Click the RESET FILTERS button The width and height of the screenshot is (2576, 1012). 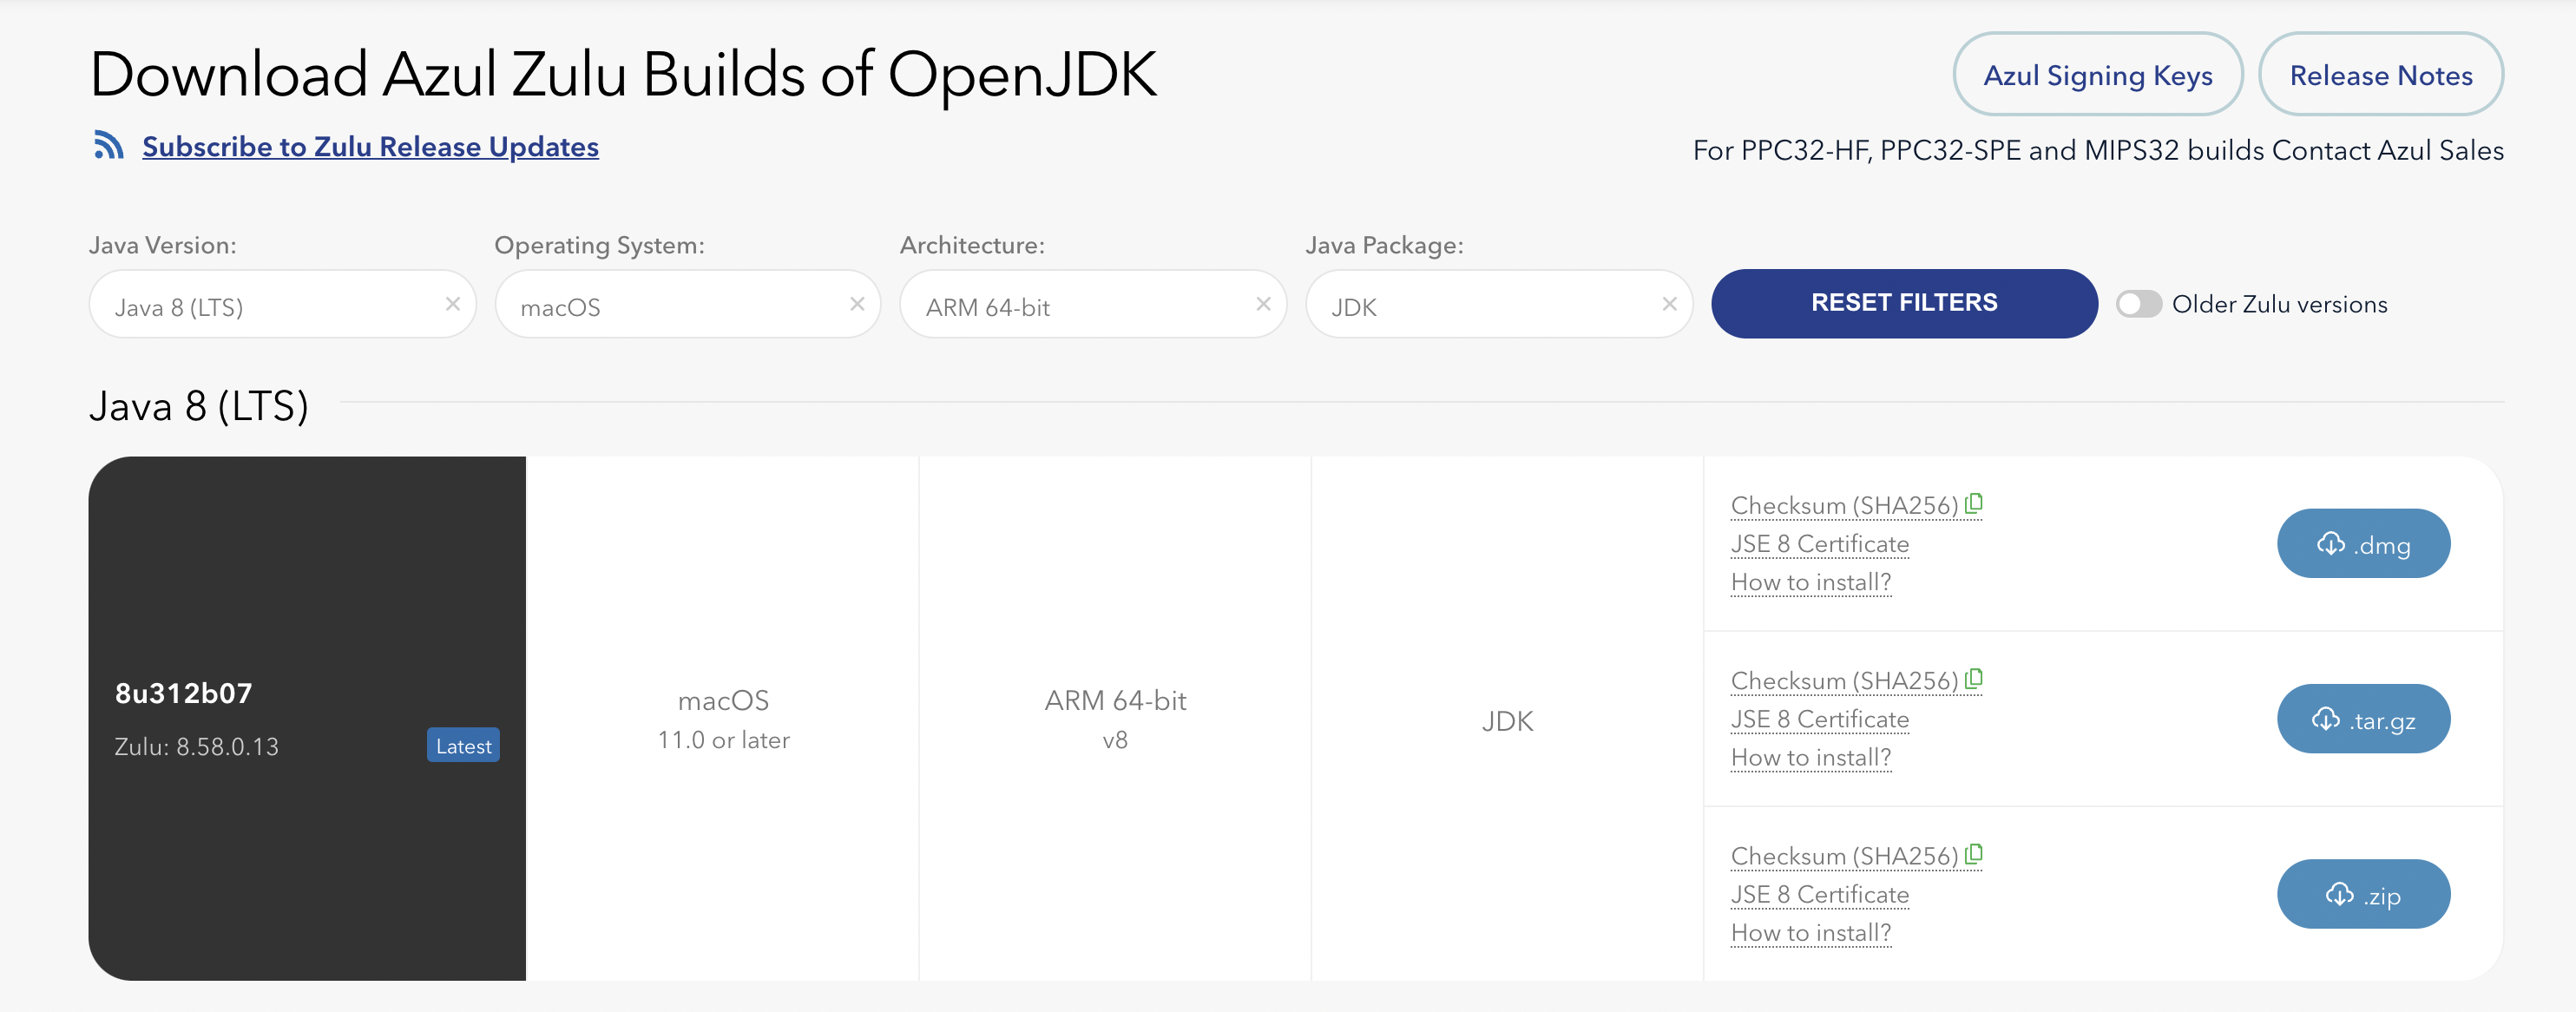coord(1904,303)
